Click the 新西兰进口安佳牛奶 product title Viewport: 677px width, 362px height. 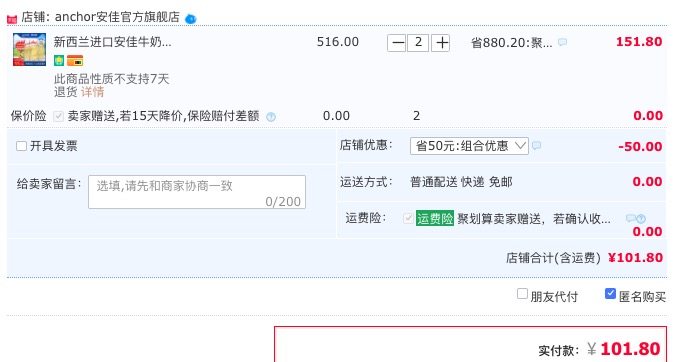[x=112, y=42]
